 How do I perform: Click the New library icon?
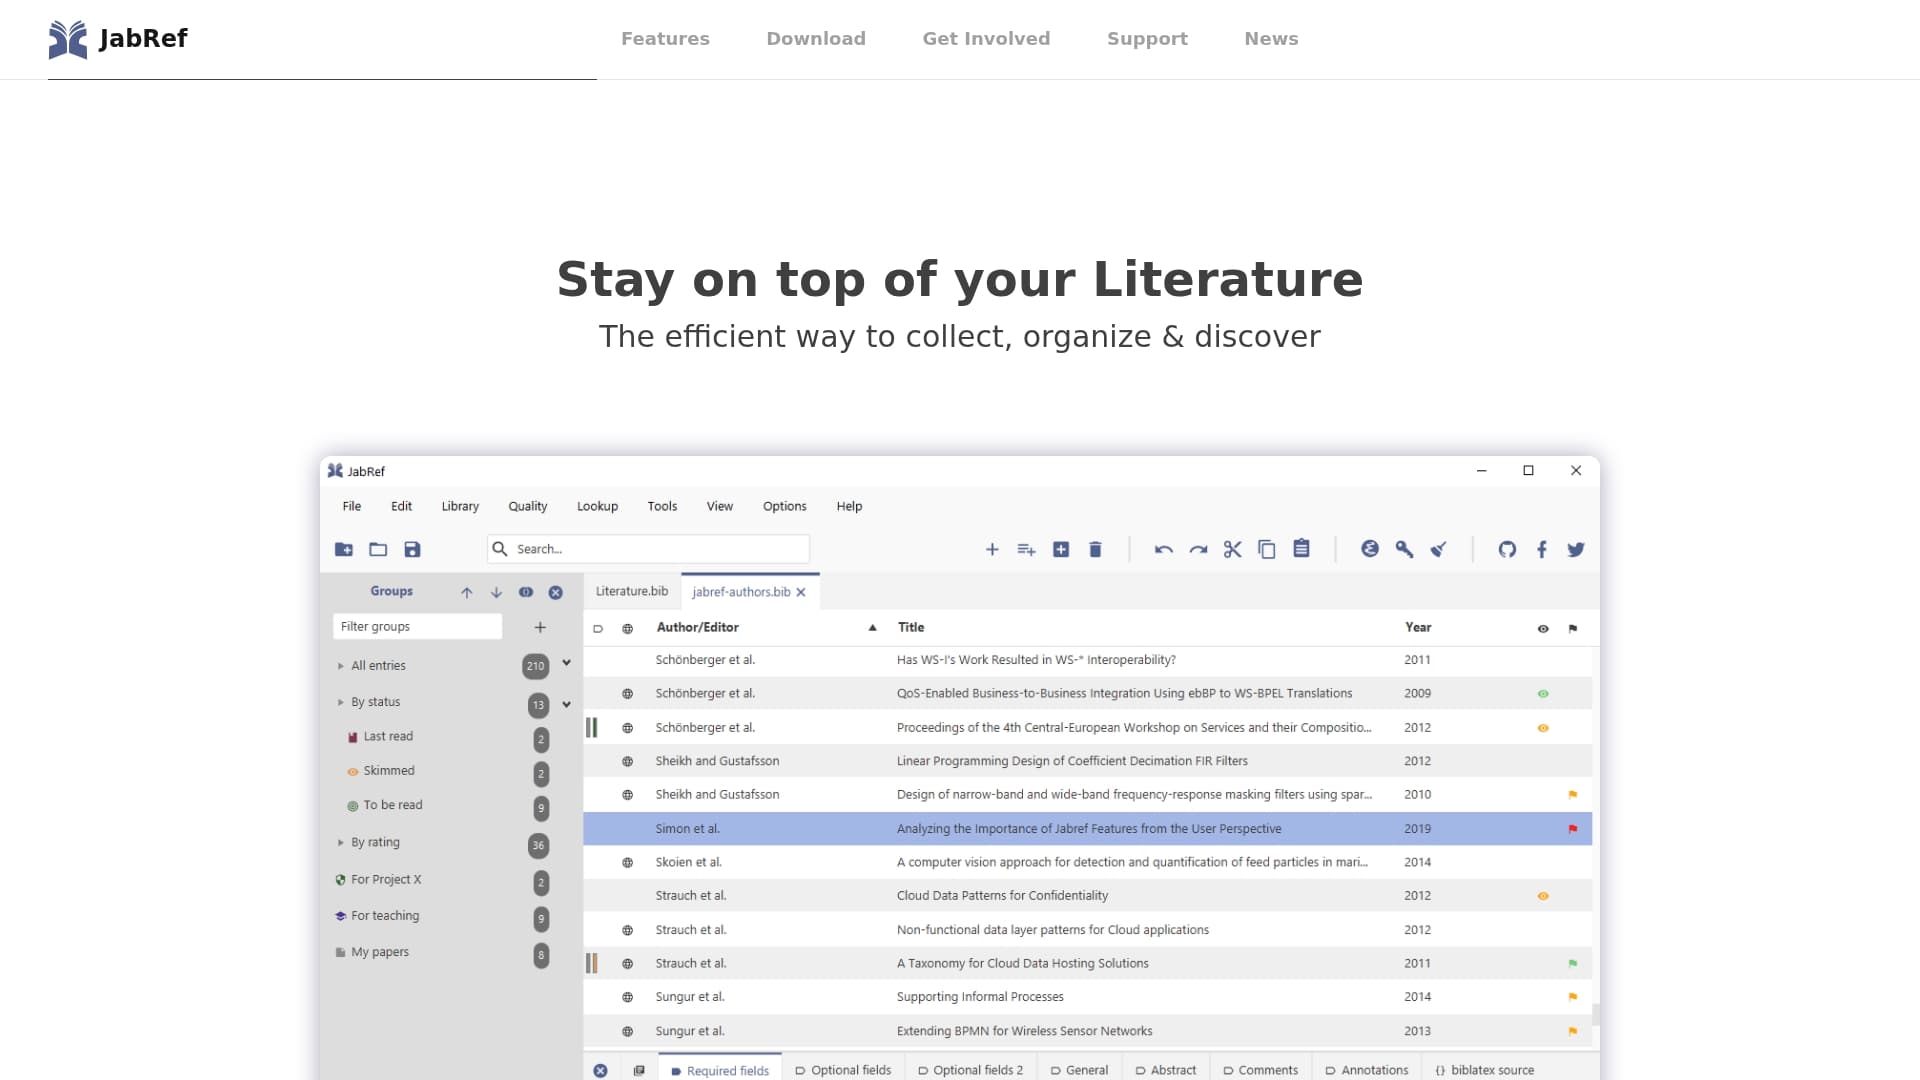(344, 549)
